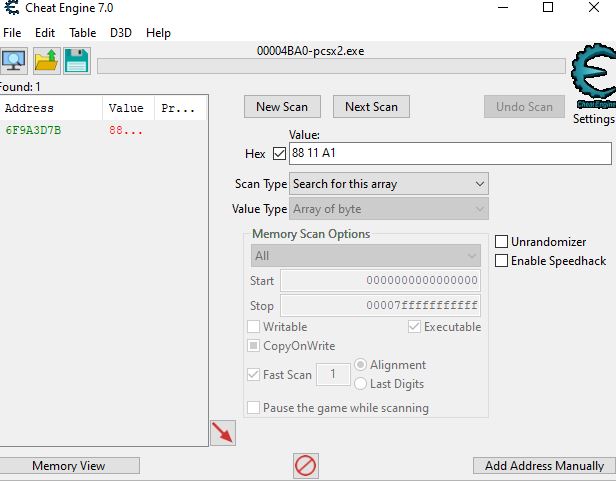Click the 00004BA0-pcsx2.exe process label
The height and width of the screenshot is (481, 616).
tap(310, 51)
